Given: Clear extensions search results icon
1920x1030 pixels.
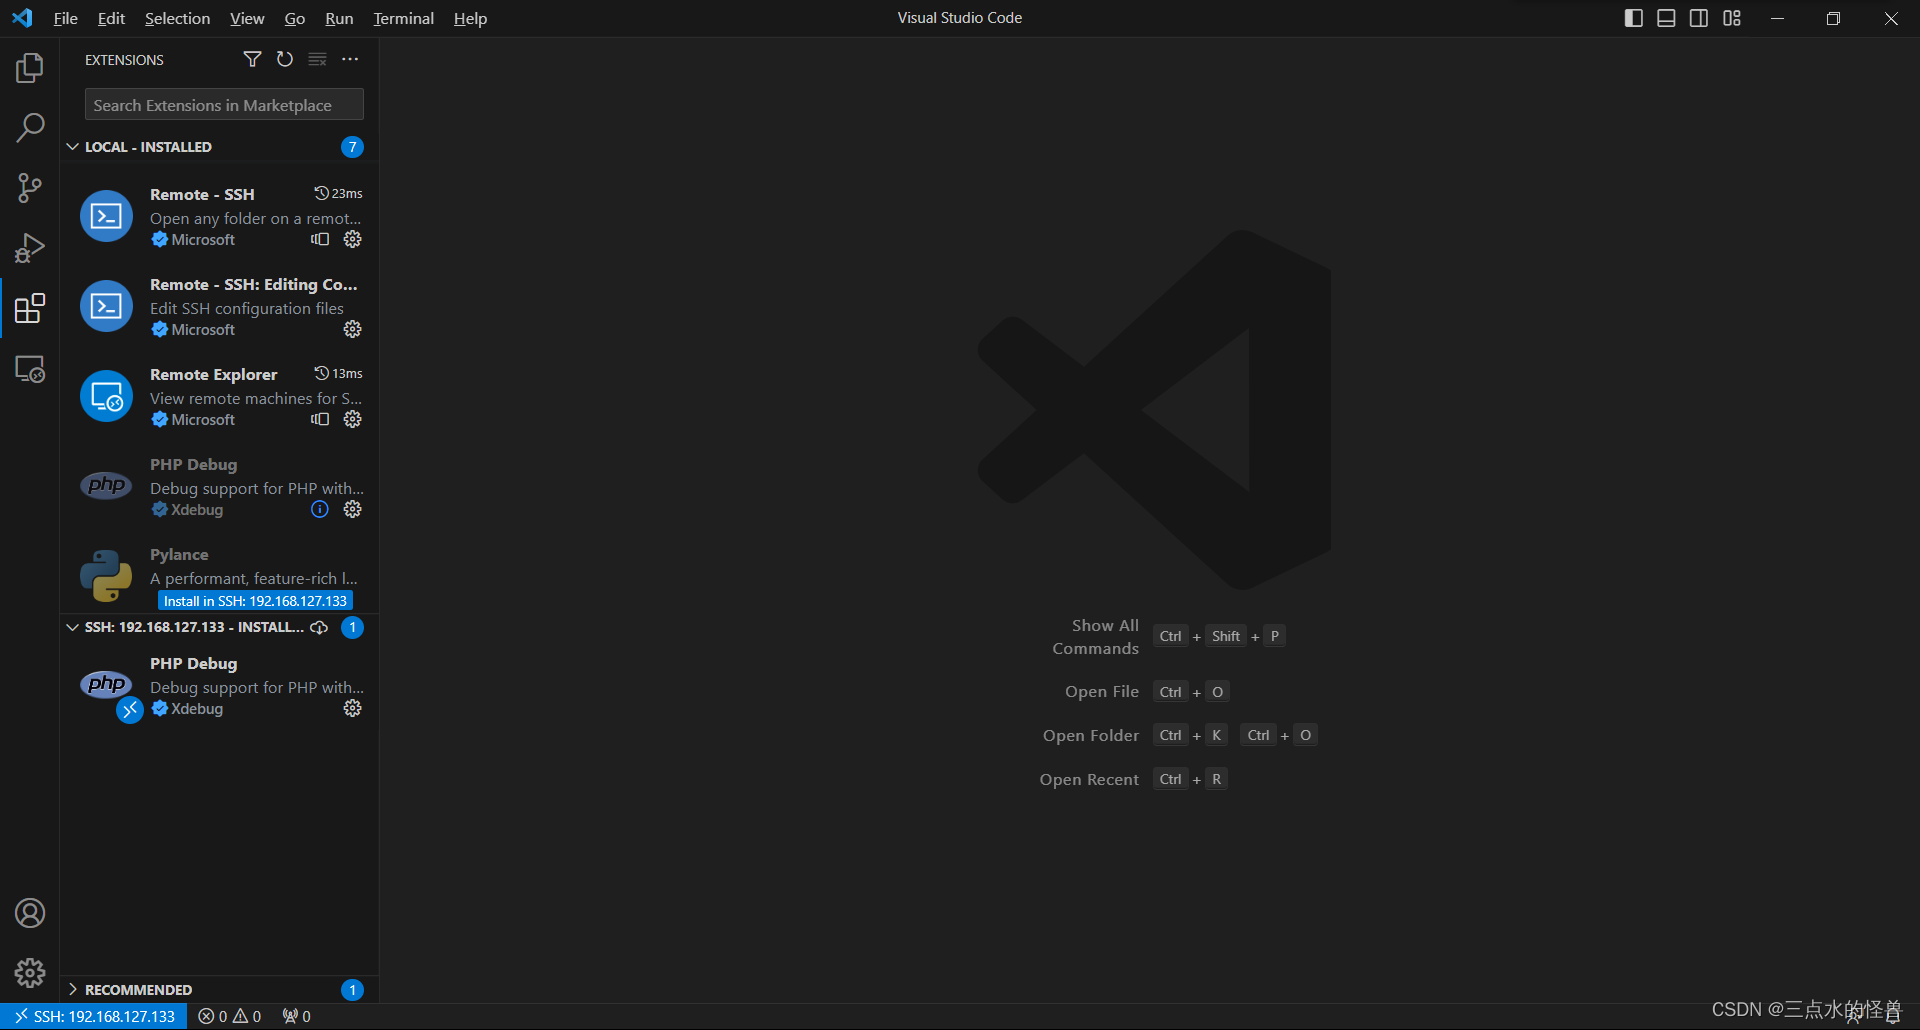Looking at the screenshot, I should click(x=317, y=60).
